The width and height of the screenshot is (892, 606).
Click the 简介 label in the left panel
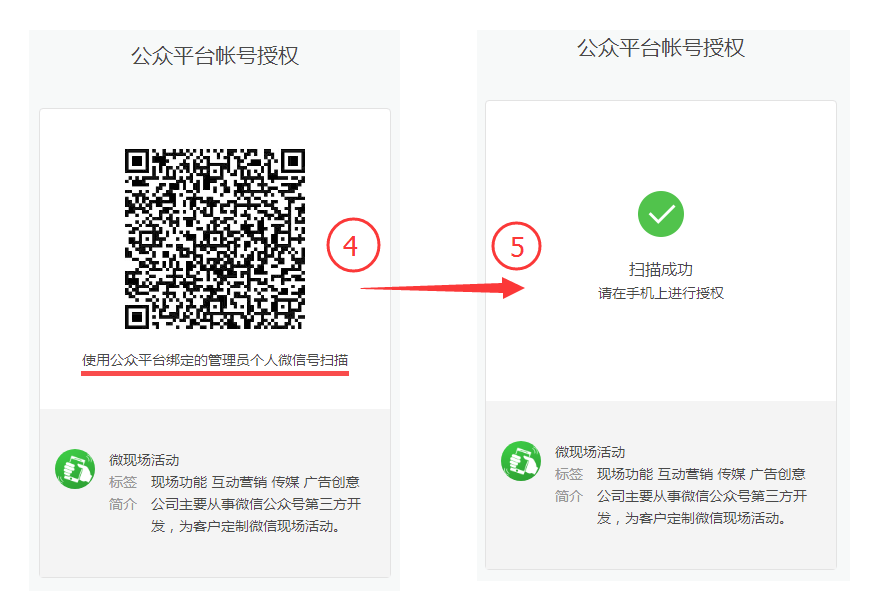point(123,504)
